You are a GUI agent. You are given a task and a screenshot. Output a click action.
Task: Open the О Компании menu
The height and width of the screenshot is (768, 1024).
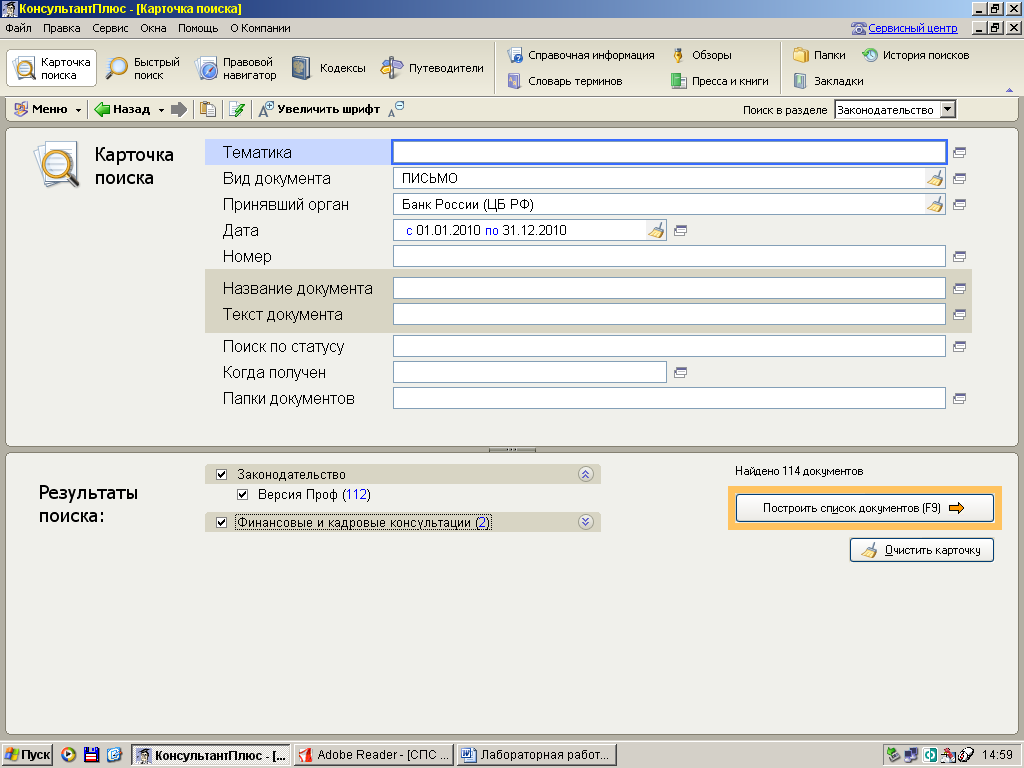point(260,28)
